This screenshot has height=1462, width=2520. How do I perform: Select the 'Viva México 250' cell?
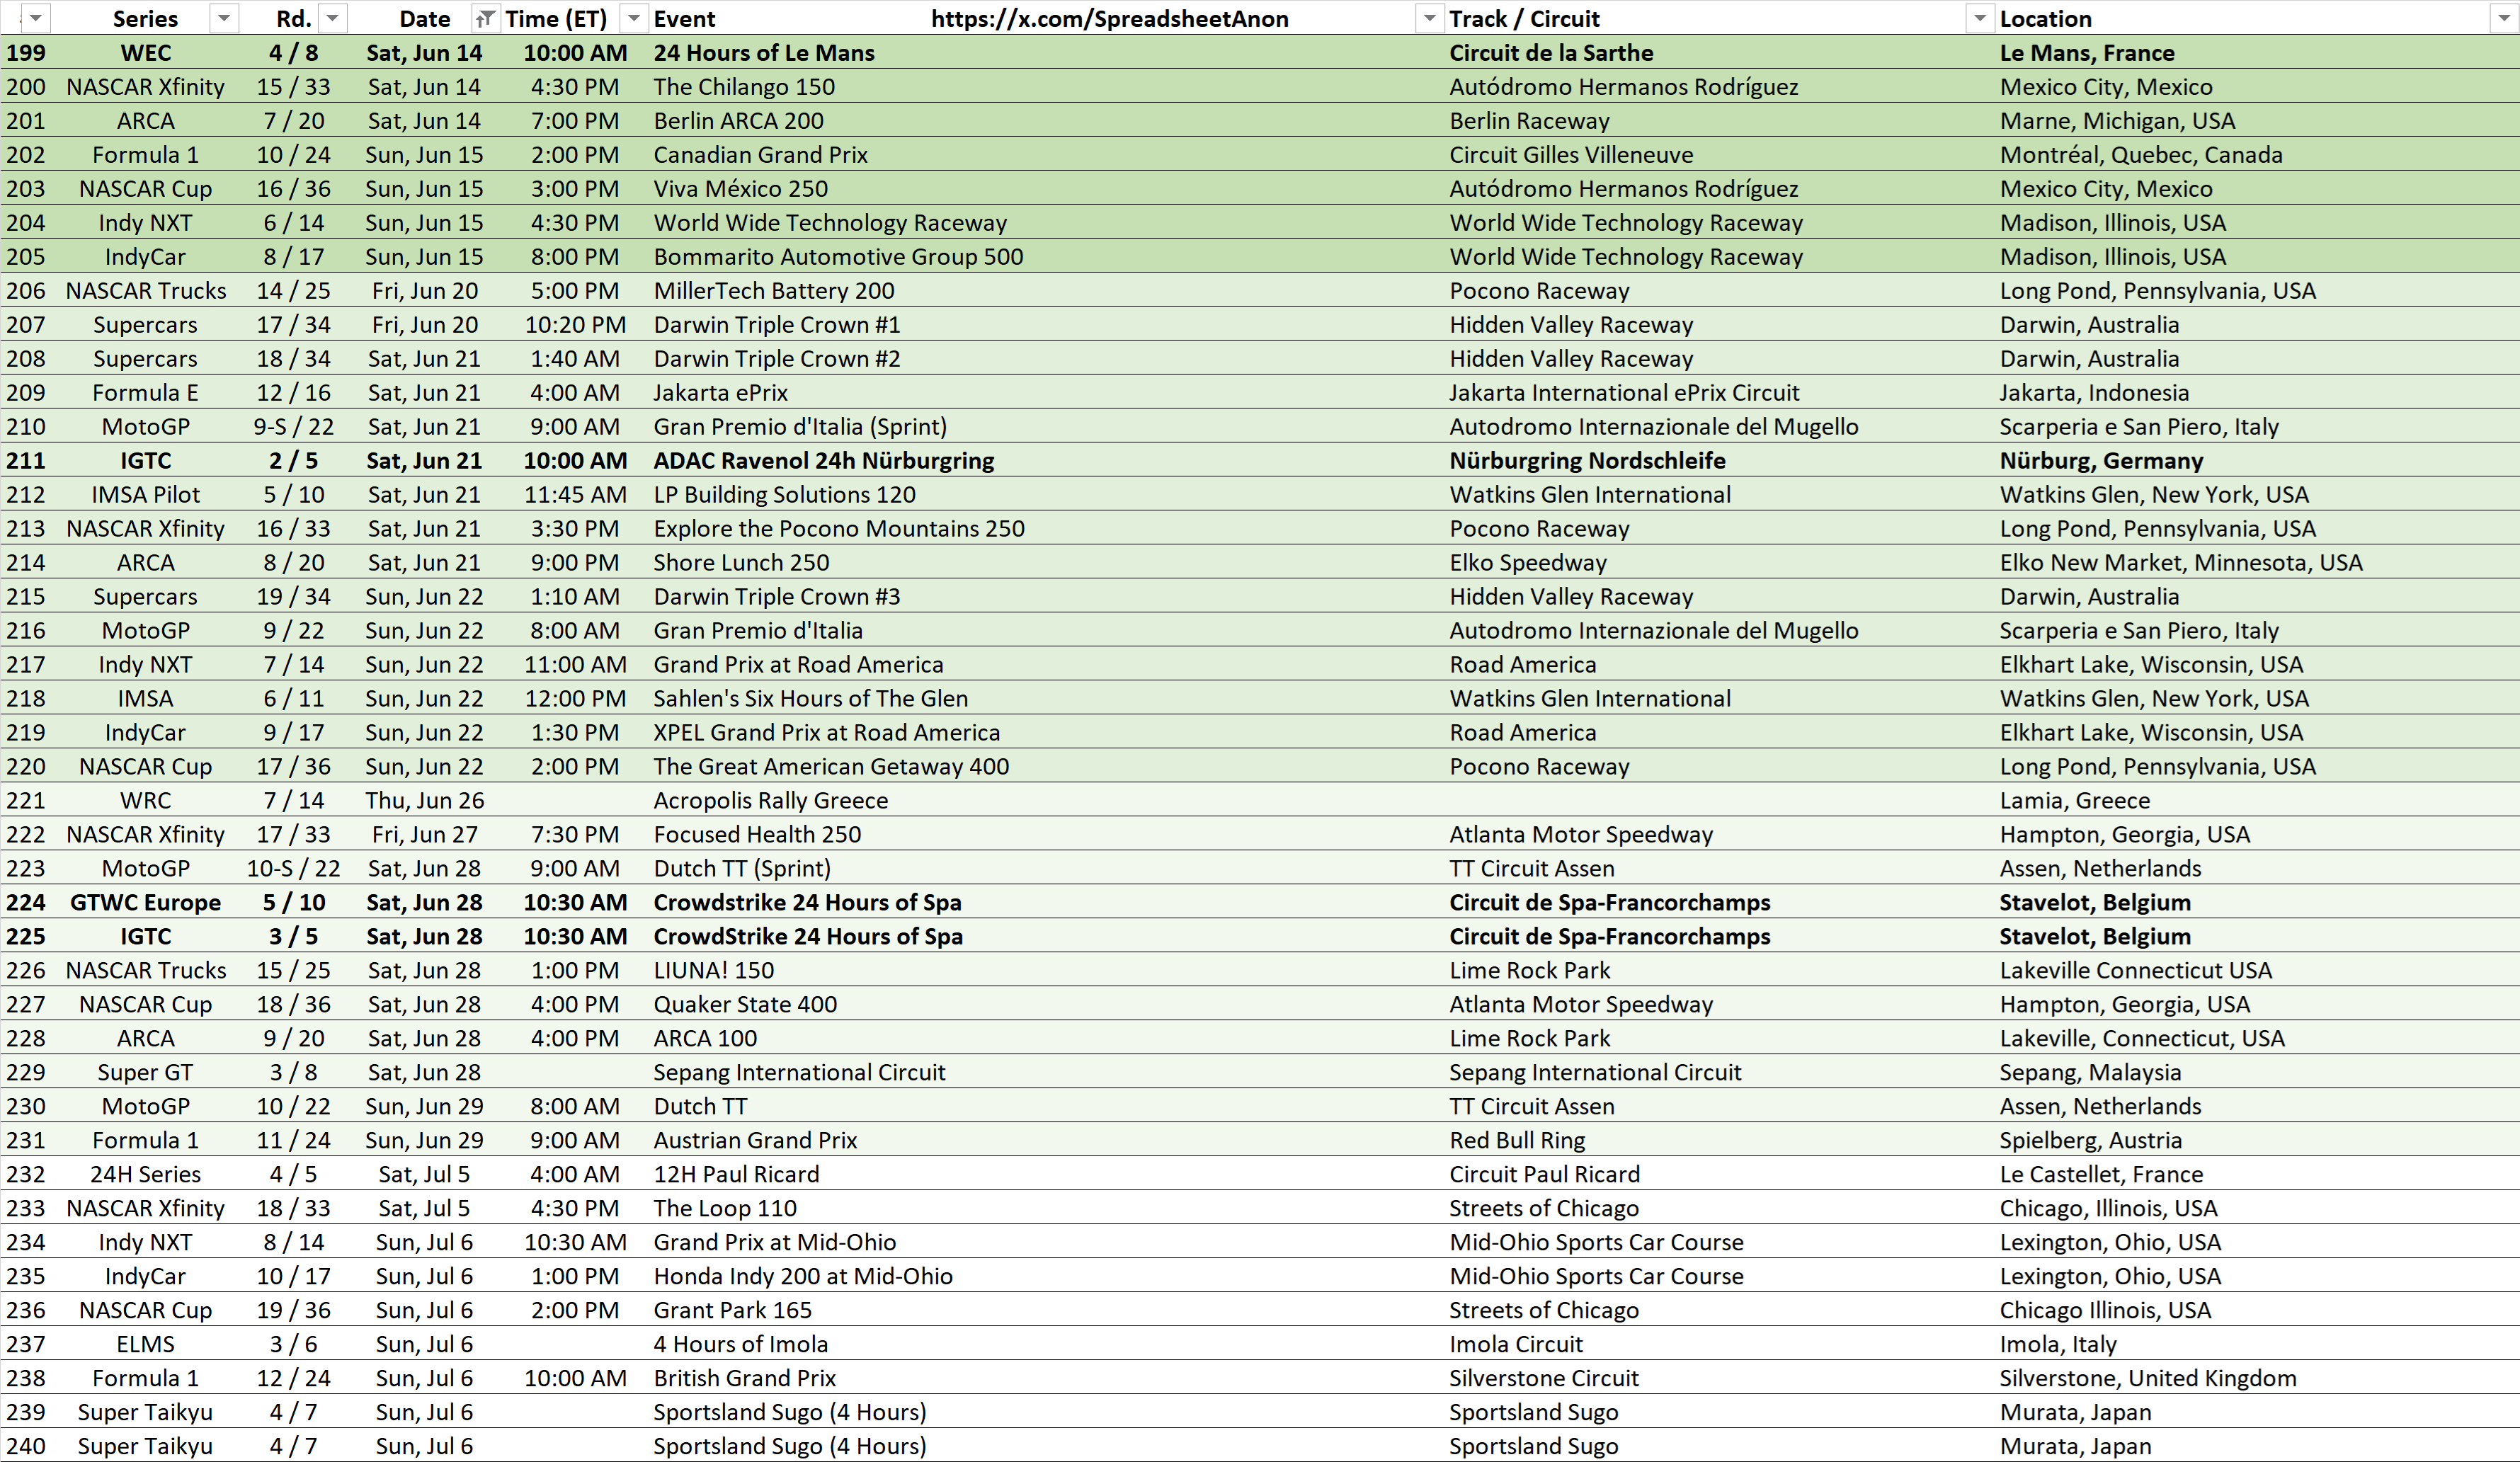[x=740, y=189]
